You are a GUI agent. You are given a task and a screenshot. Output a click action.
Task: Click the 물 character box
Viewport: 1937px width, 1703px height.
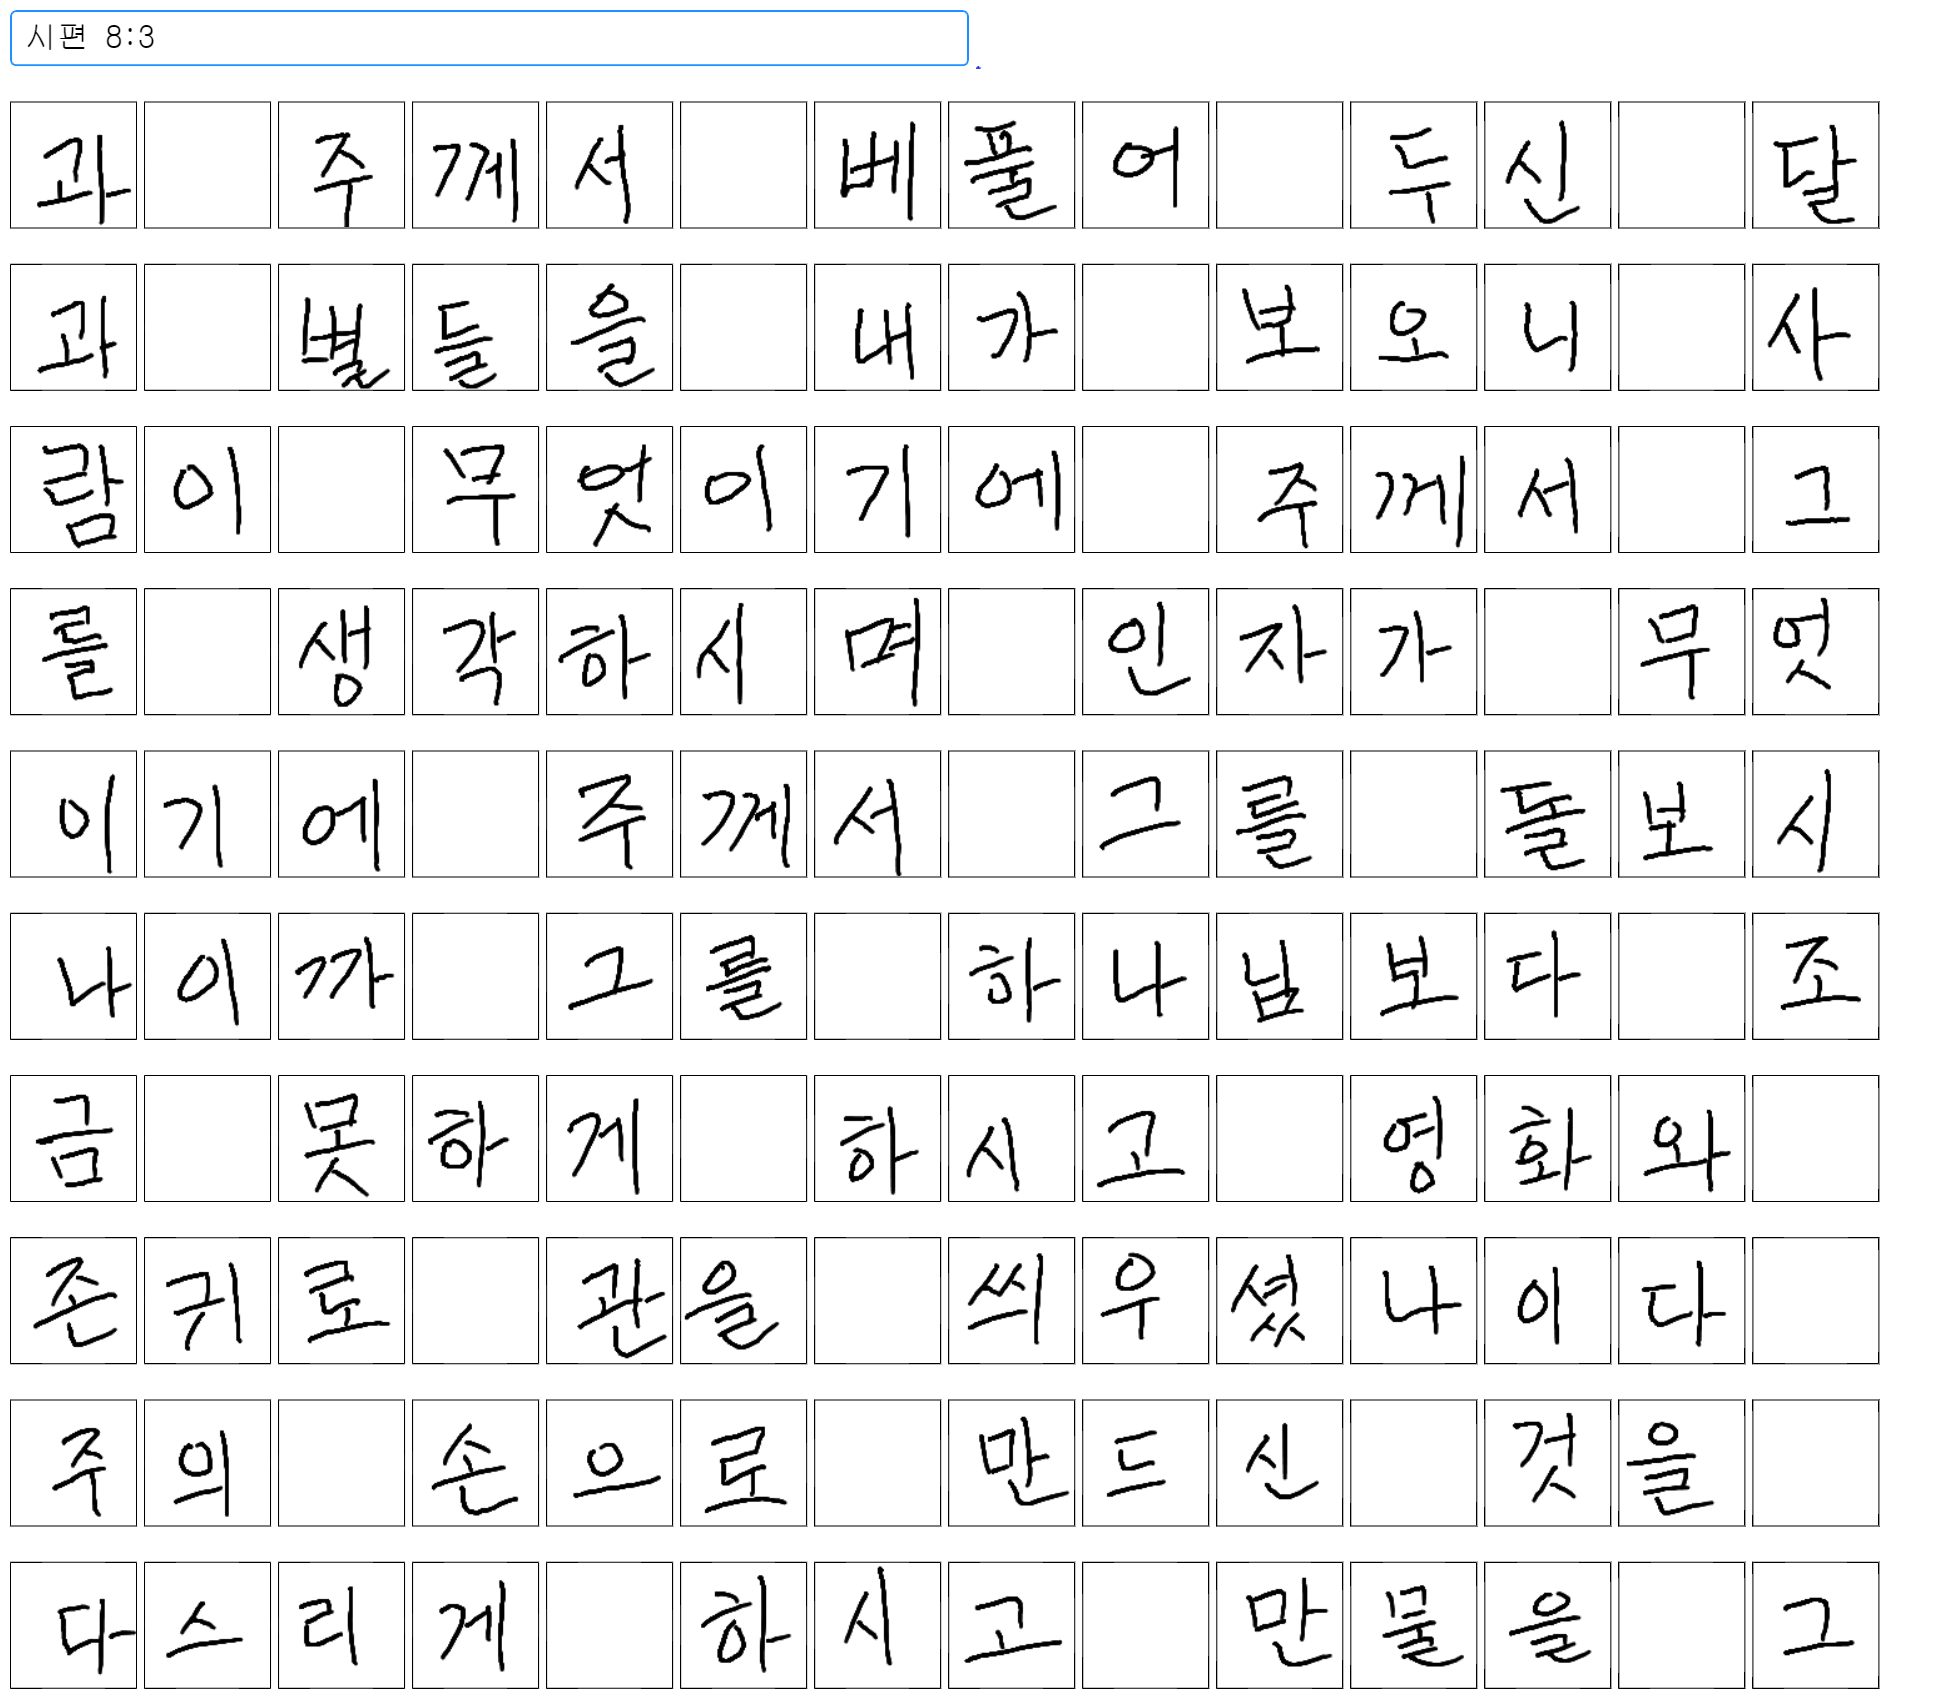click(x=1413, y=1625)
